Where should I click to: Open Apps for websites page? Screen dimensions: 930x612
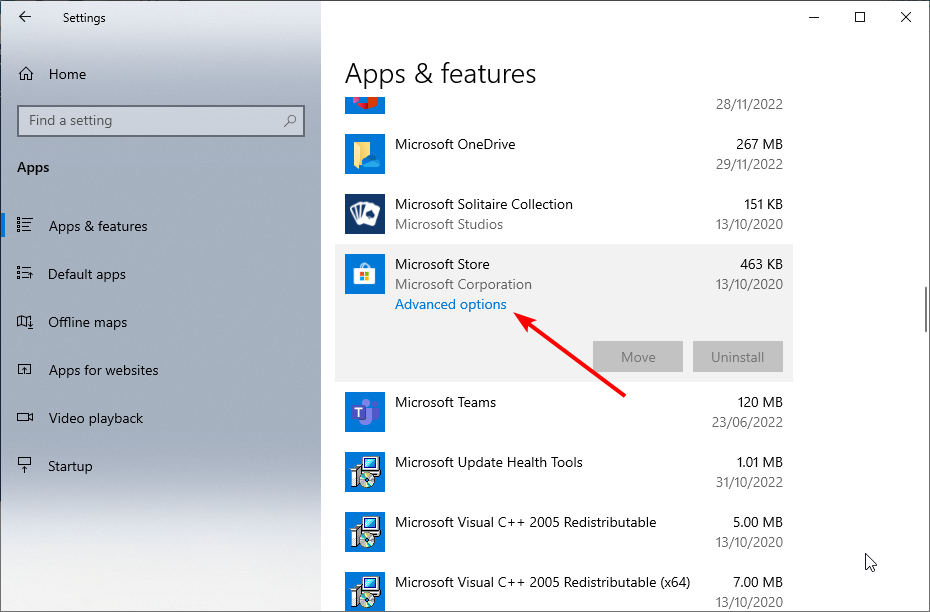[103, 370]
